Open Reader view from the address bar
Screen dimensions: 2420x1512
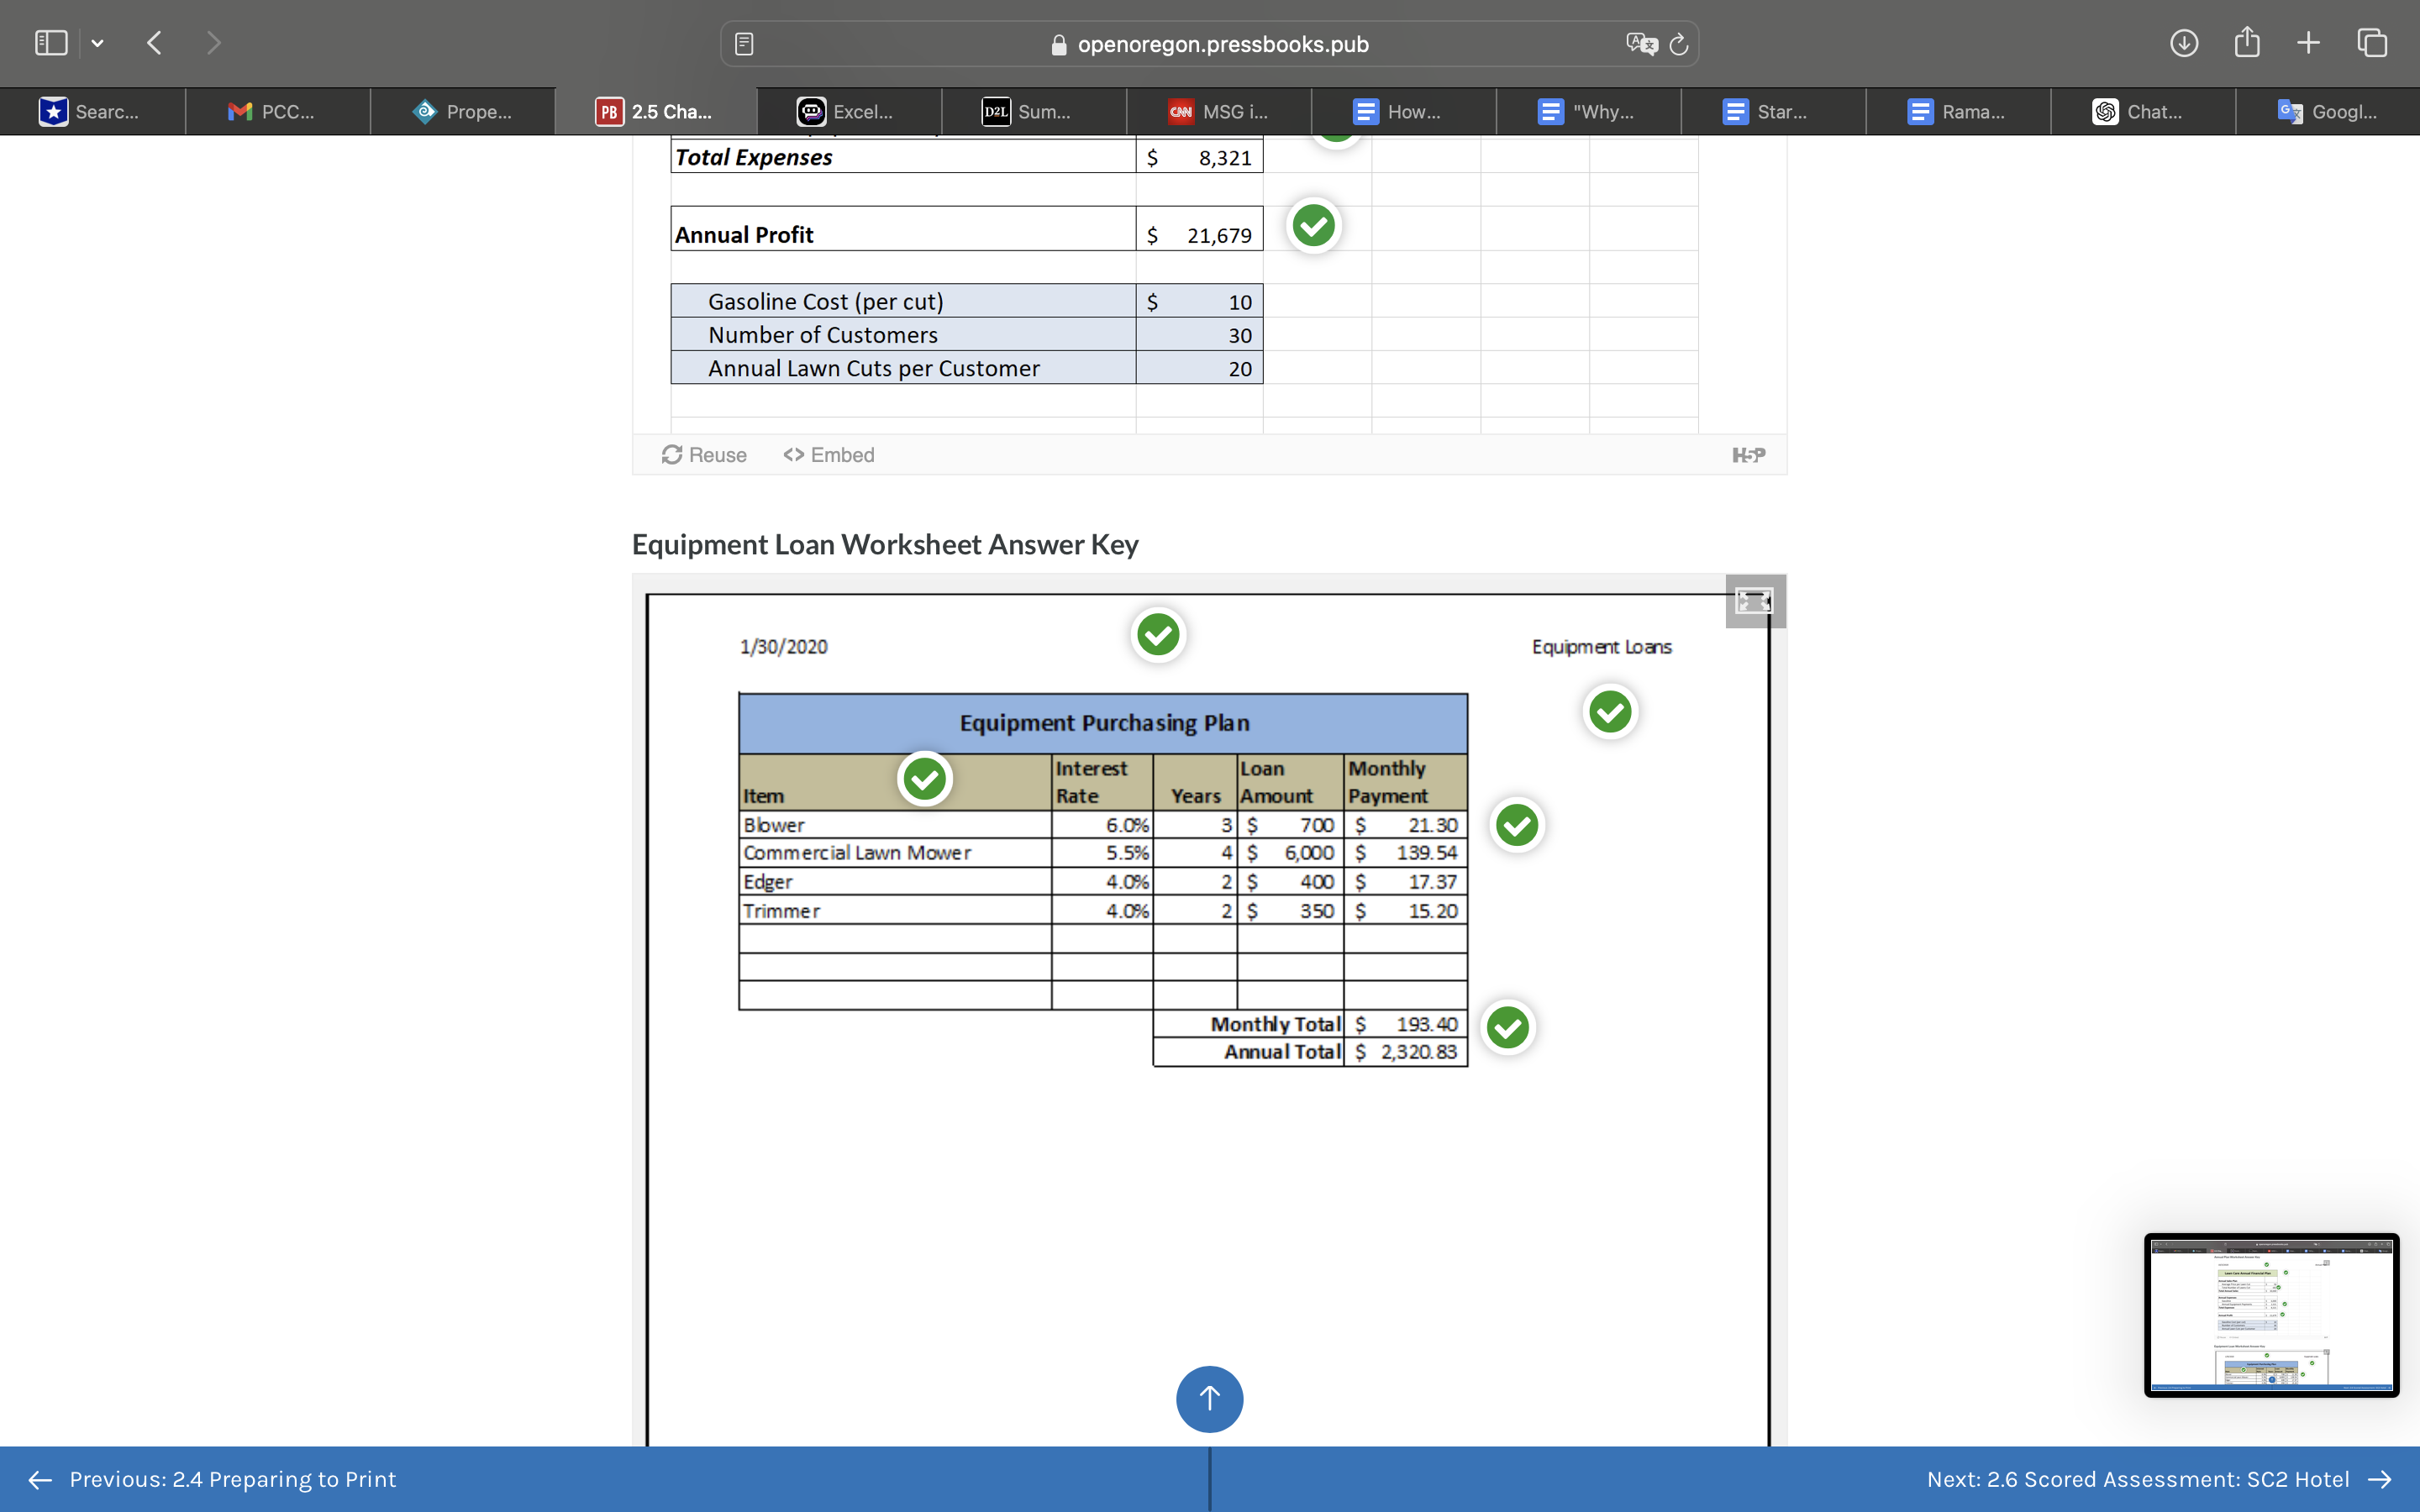(x=743, y=43)
